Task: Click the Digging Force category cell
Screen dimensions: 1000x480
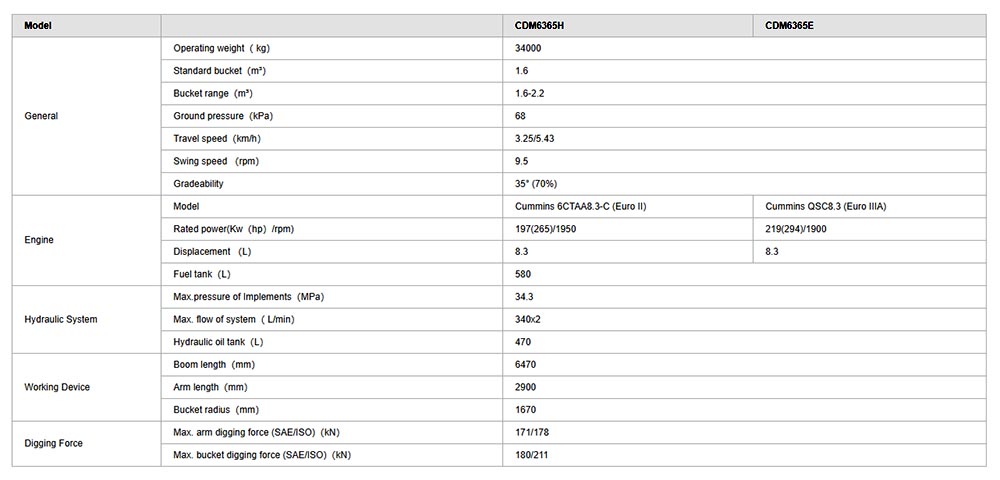Action: click(53, 443)
